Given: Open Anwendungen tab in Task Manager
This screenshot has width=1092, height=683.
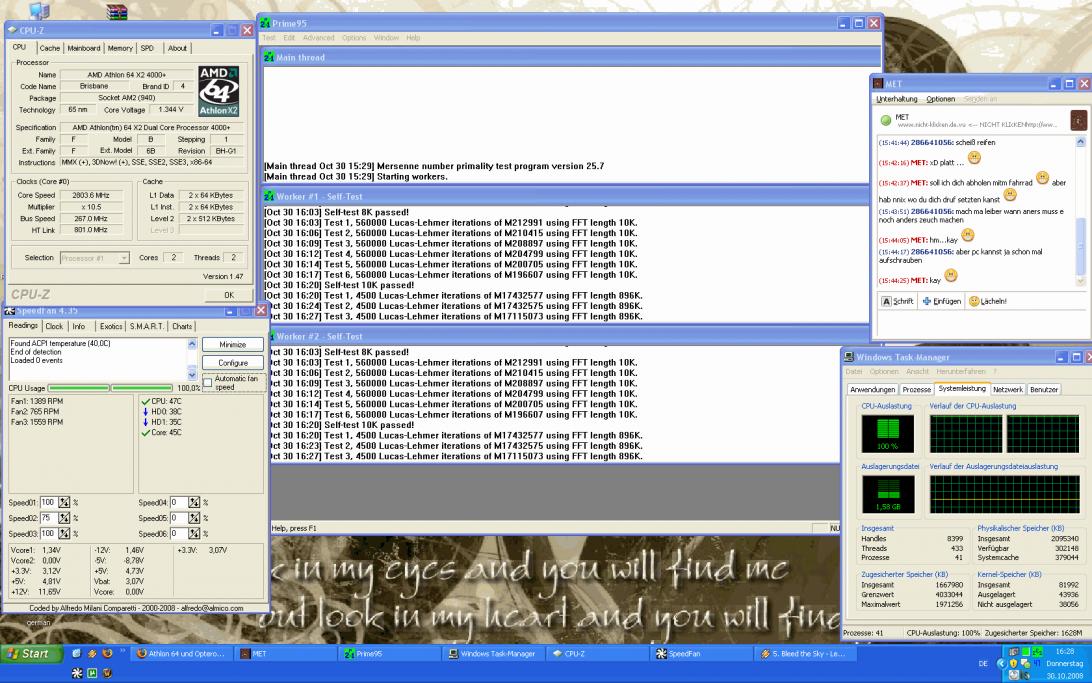Looking at the screenshot, I should [873, 389].
